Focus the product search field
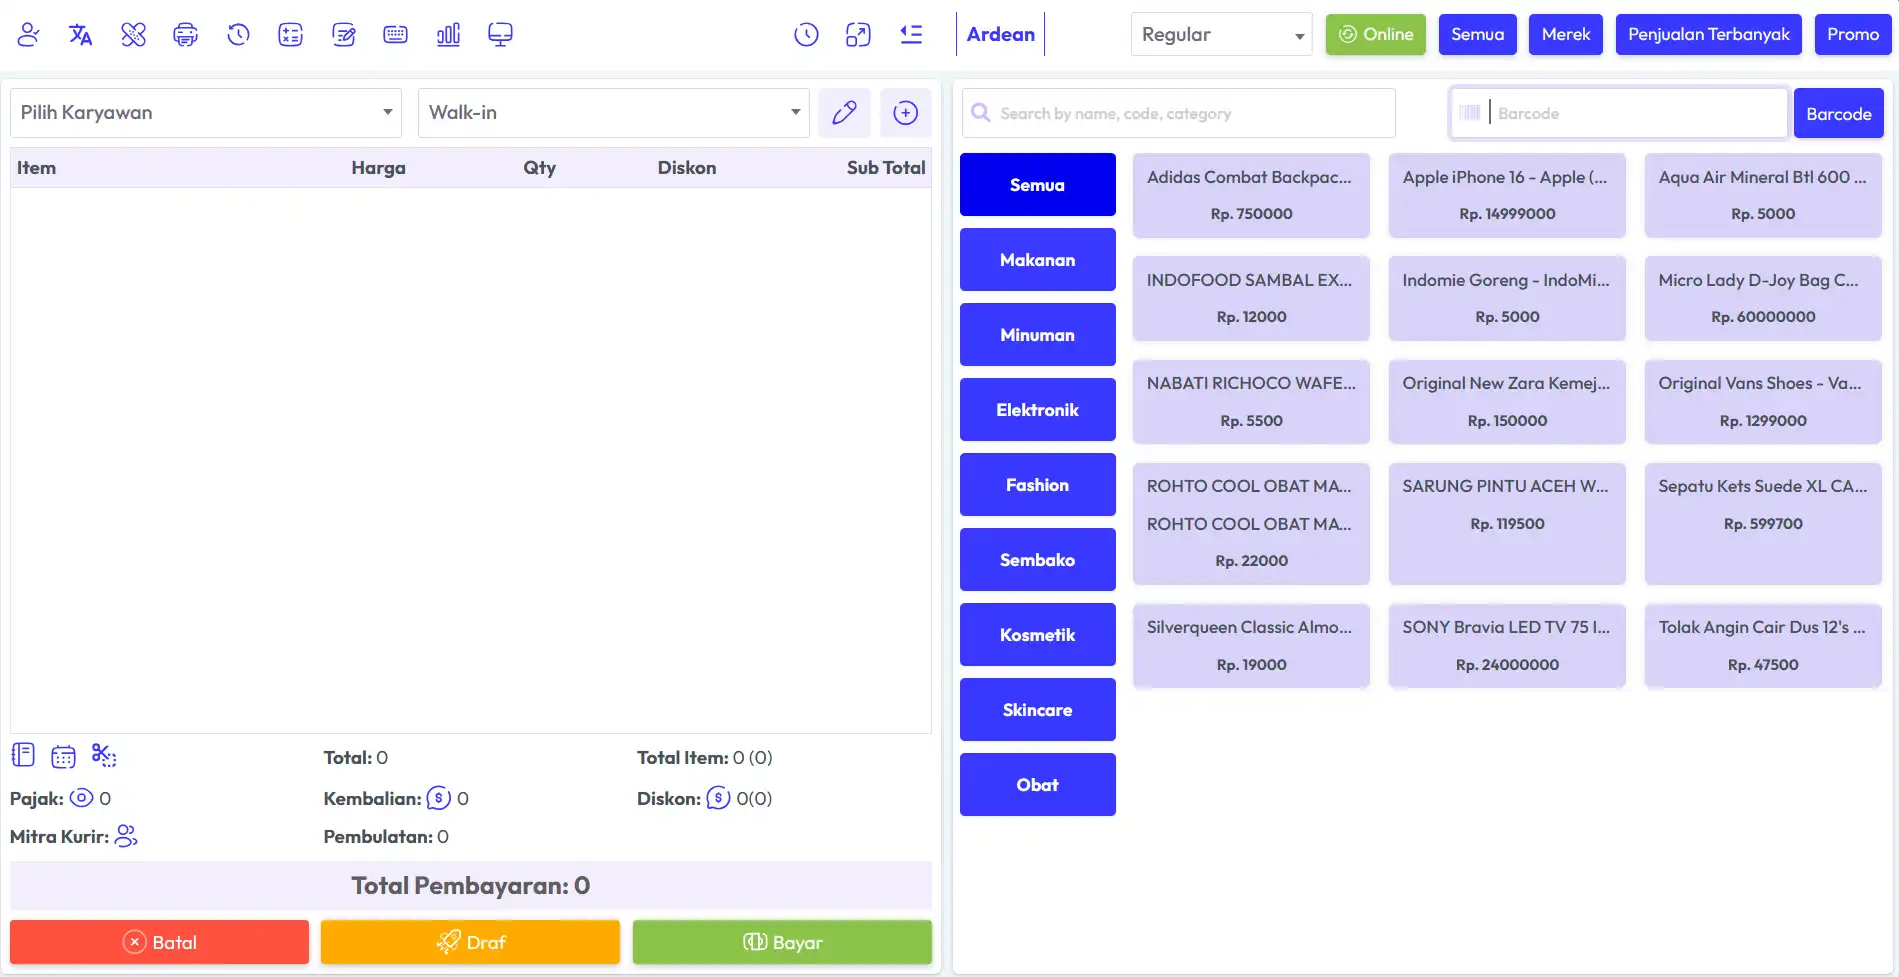This screenshot has height=977, width=1899. [x=1179, y=113]
